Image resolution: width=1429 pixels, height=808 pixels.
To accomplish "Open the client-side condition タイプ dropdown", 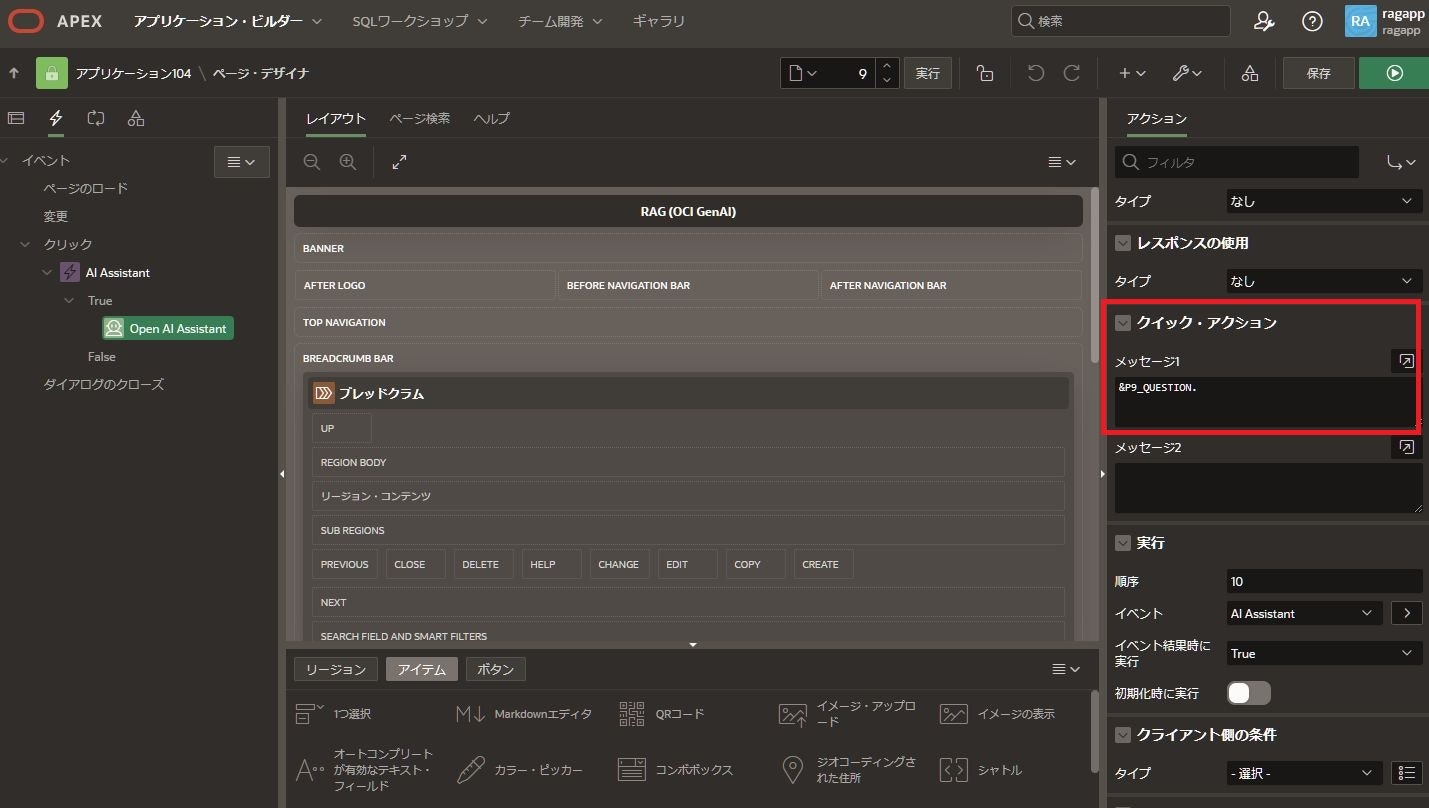I will point(1304,773).
